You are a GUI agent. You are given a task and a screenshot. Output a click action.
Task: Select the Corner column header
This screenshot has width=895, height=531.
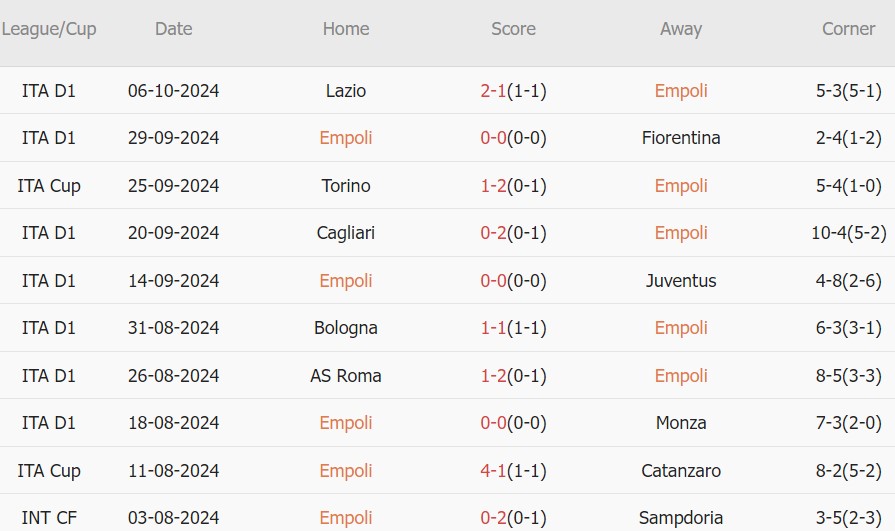848,29
